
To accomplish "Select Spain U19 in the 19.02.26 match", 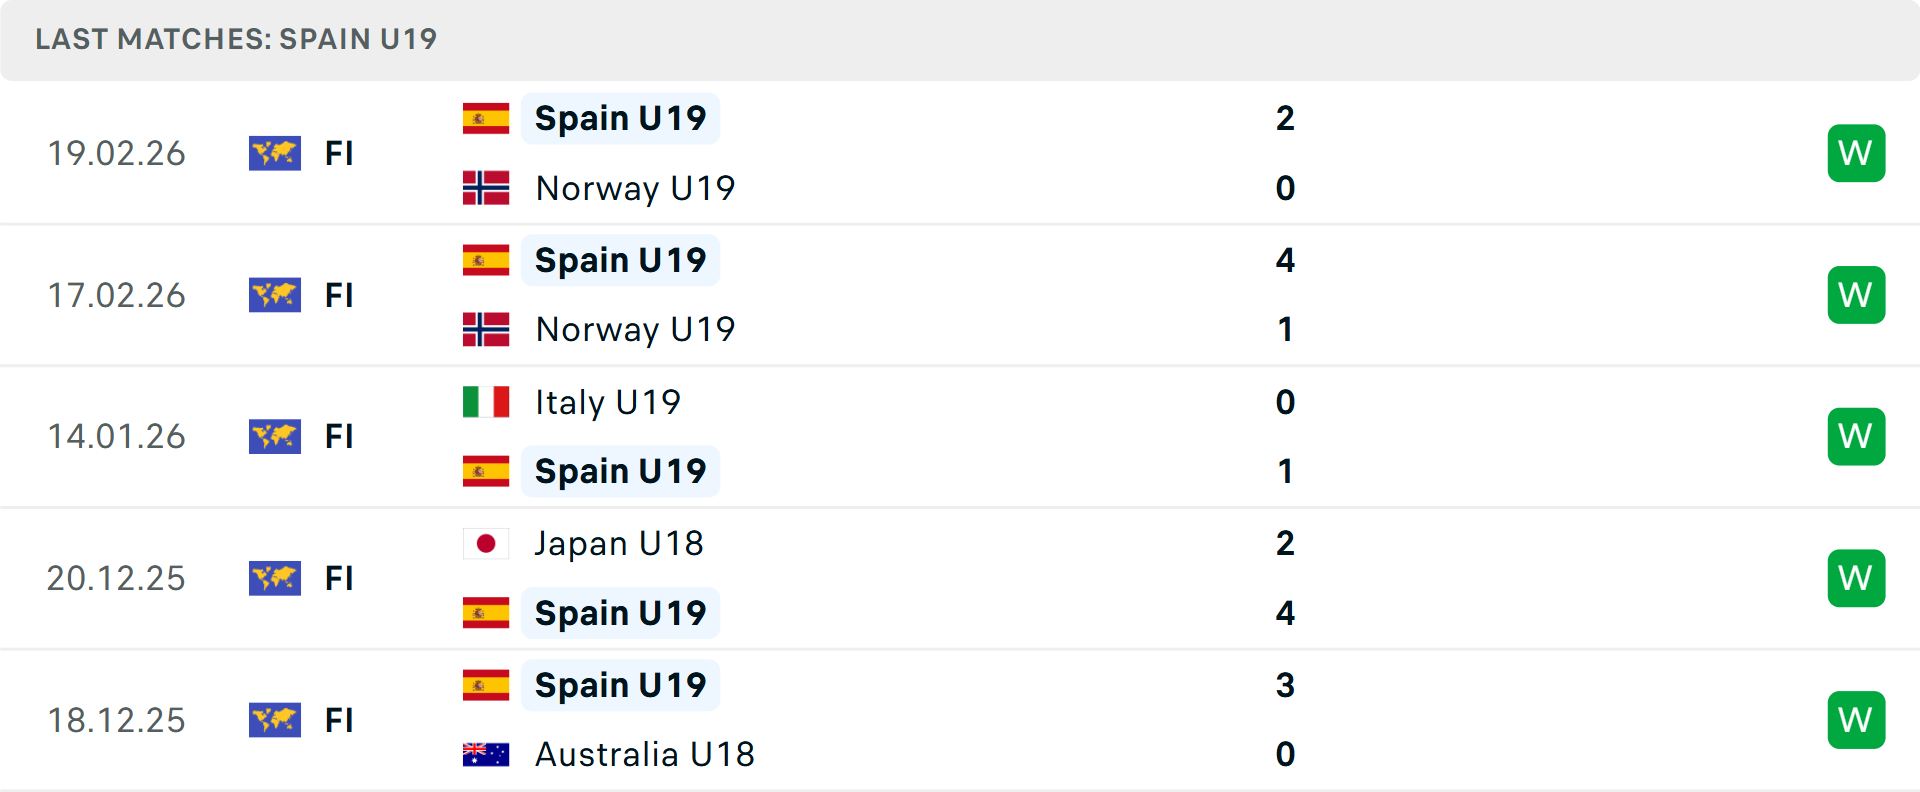I will pos(620,118).
